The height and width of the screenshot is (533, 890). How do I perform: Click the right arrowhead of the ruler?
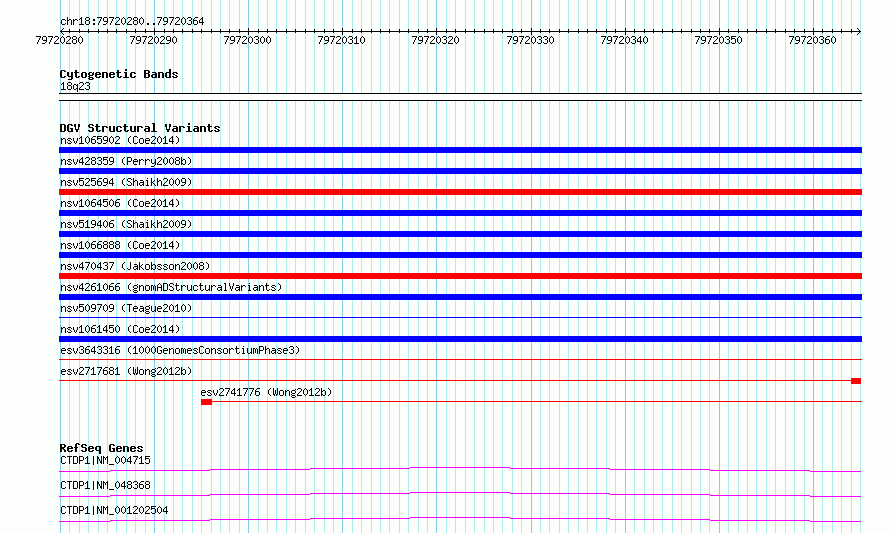(x=859, y=31)
